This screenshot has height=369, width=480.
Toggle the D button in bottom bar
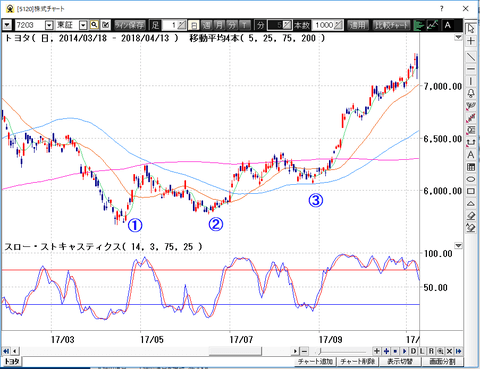[413, 351]
